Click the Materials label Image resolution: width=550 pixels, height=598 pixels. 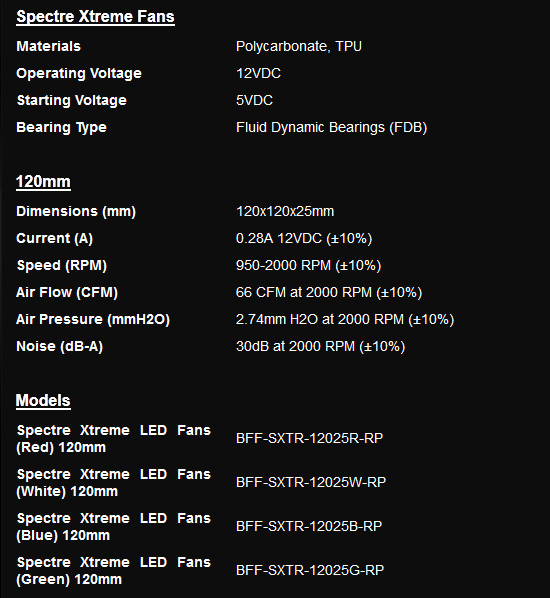tap(48, 46)
